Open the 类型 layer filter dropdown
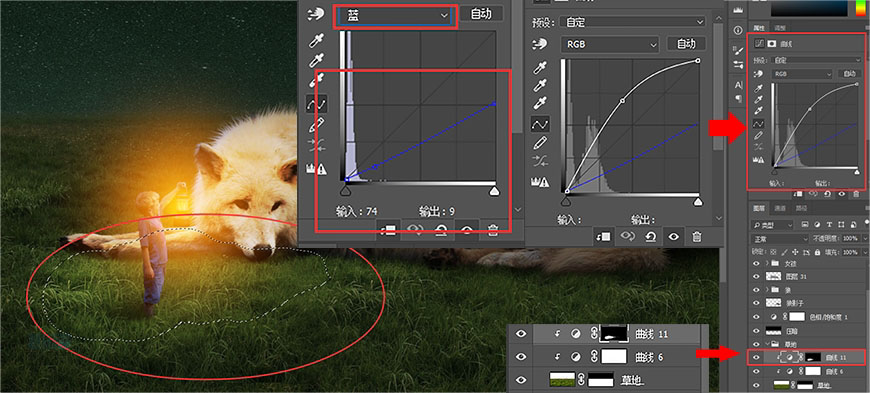Screen dimensions: 870x393 coord(772,225)
